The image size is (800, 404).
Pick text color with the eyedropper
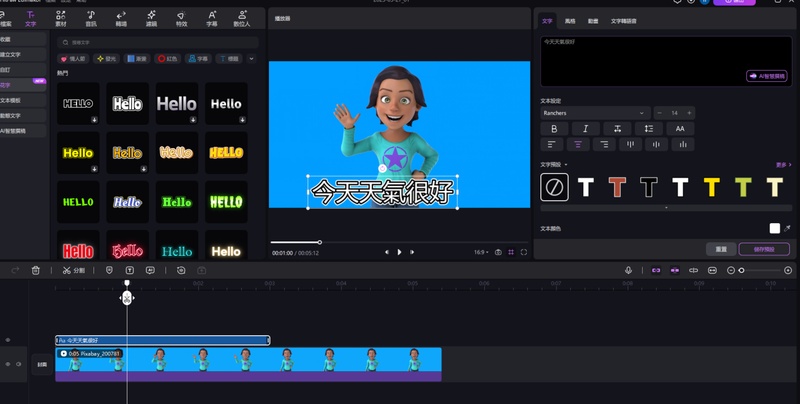pyautogui.click(x=787, y=228)
